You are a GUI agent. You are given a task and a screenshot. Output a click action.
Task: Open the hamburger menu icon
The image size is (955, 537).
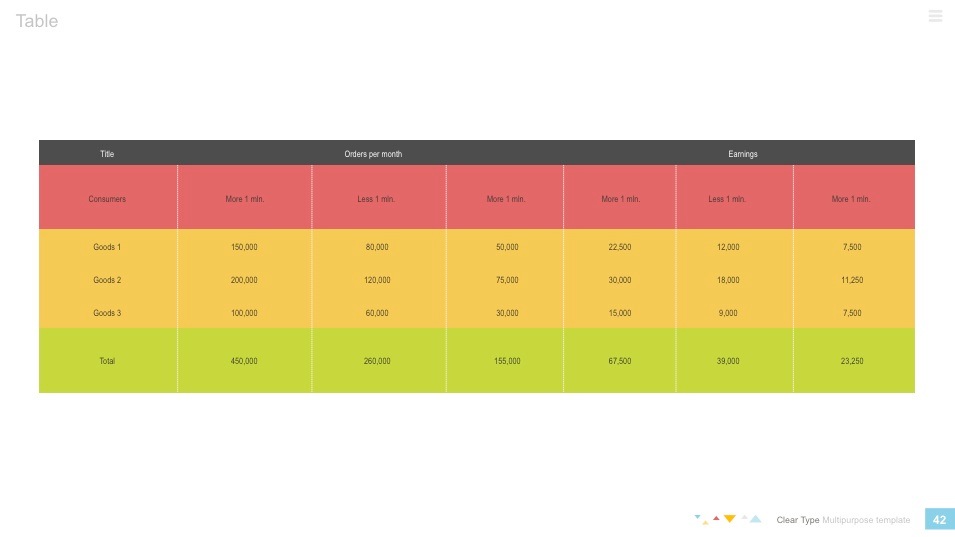[935, 16]
